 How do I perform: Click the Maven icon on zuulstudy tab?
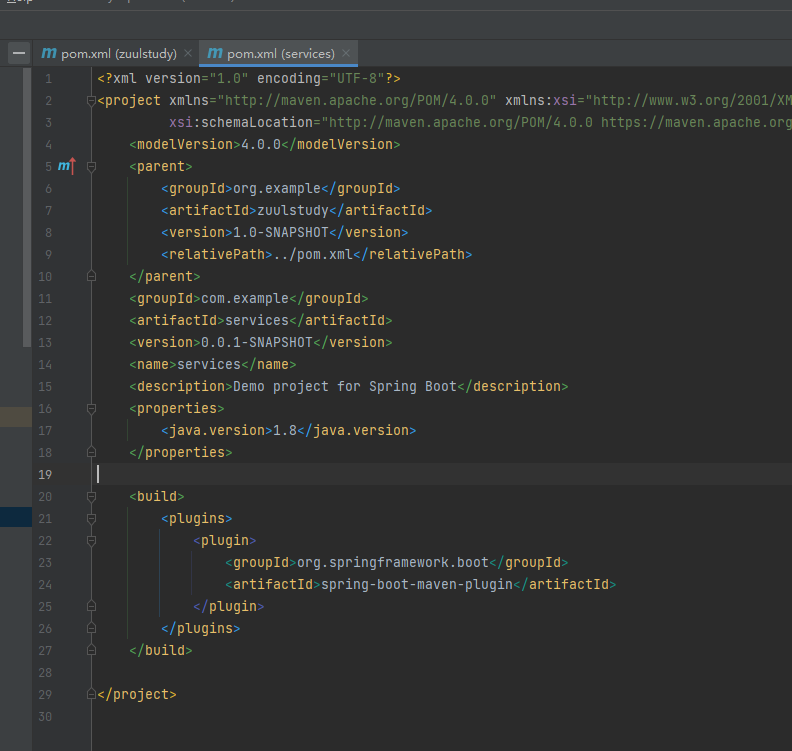[48, 53]
